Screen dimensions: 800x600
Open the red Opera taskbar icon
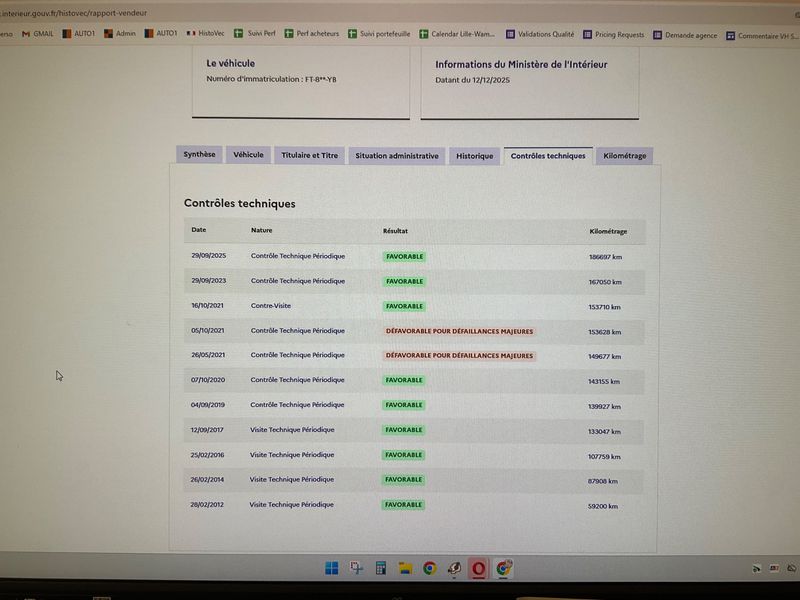(479, 569)
